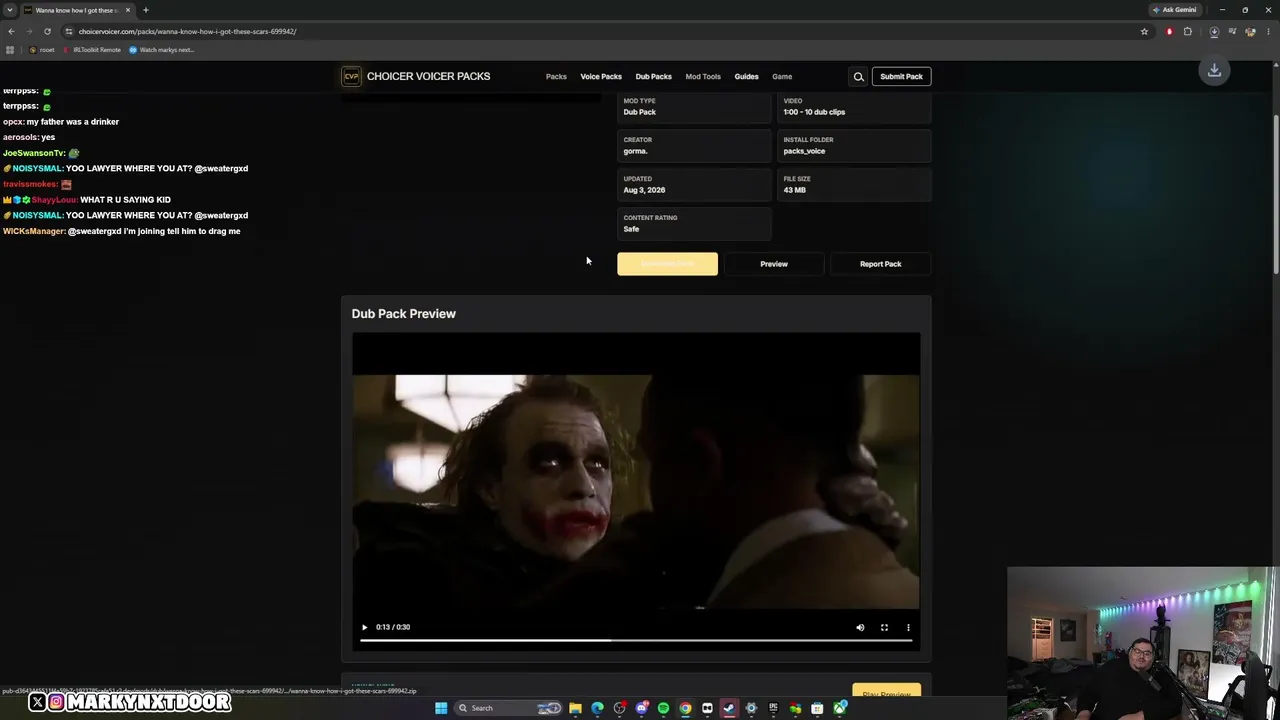Go to Voice Packs section

[x=601, y=76]
